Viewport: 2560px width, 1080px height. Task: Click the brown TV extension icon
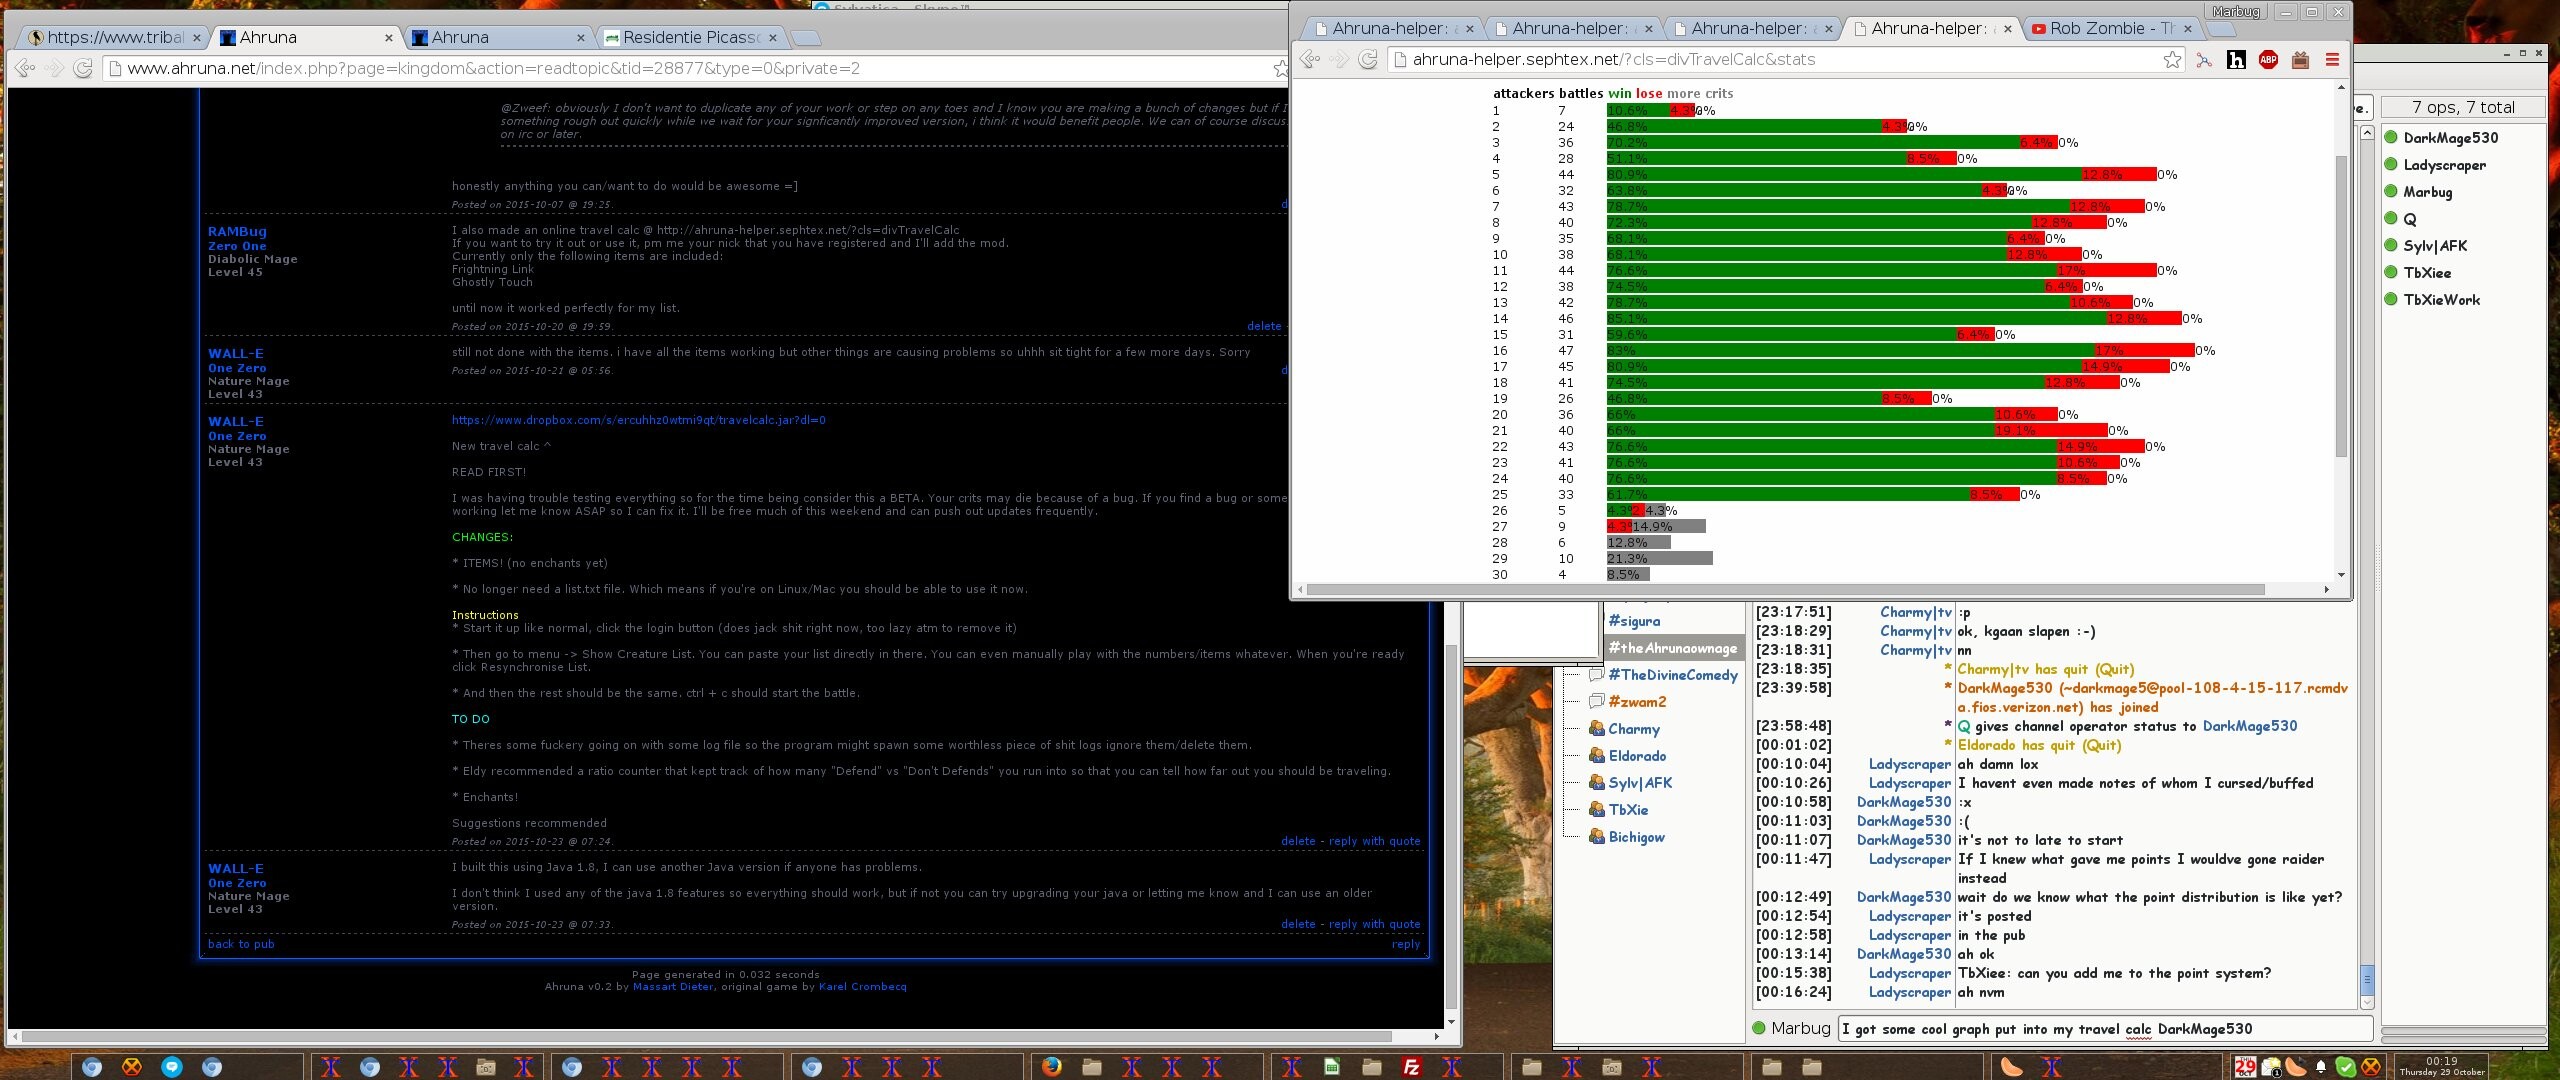(2300, 60)
